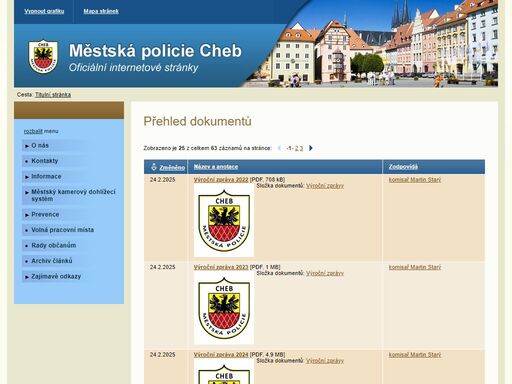512x384 pixels.
Task: Expand the whole menu via rozbalit link
Action: point(33,131)
